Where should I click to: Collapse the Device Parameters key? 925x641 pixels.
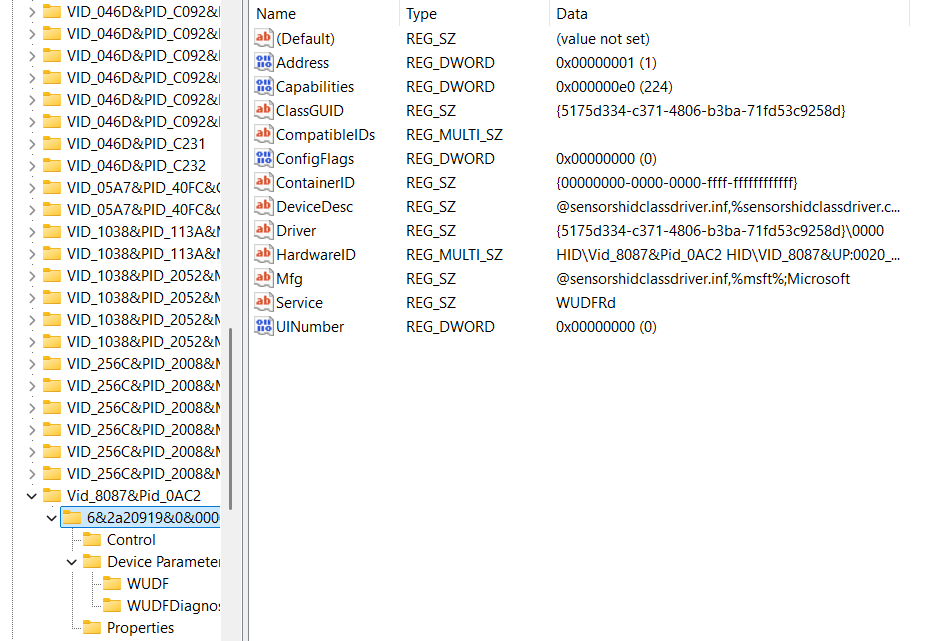(72, 562)
